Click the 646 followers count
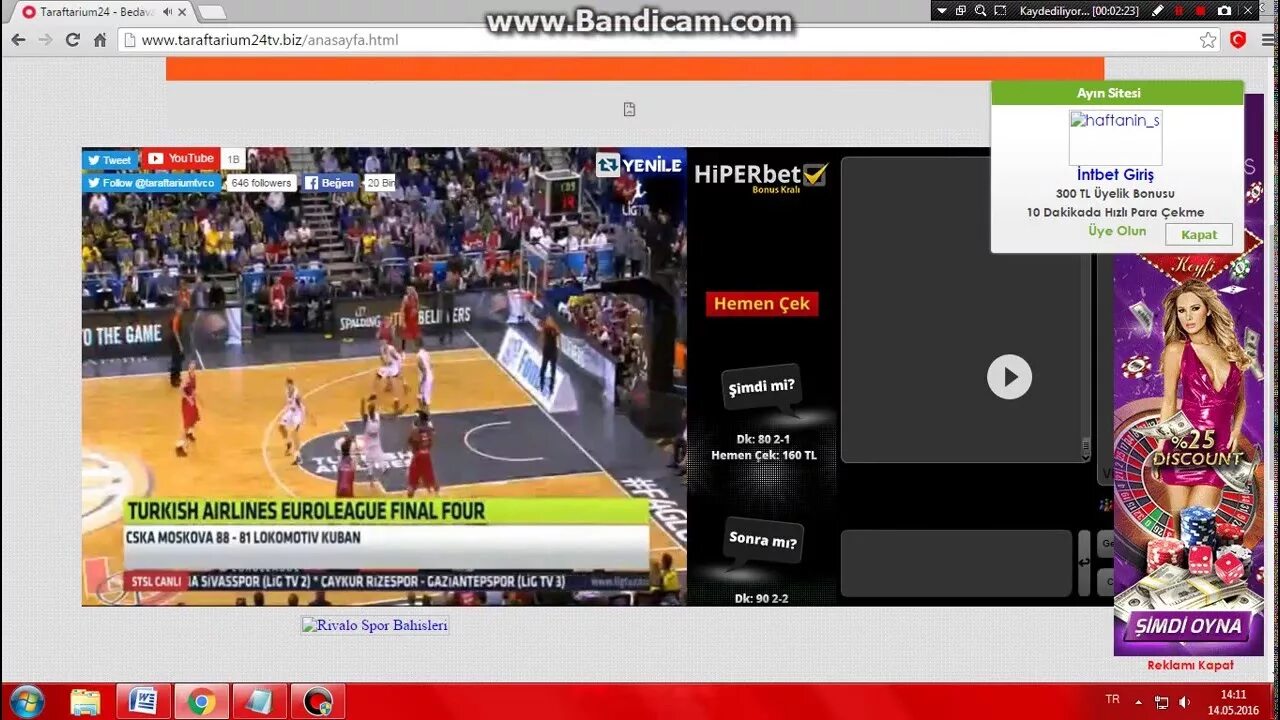 pos(260,183)
